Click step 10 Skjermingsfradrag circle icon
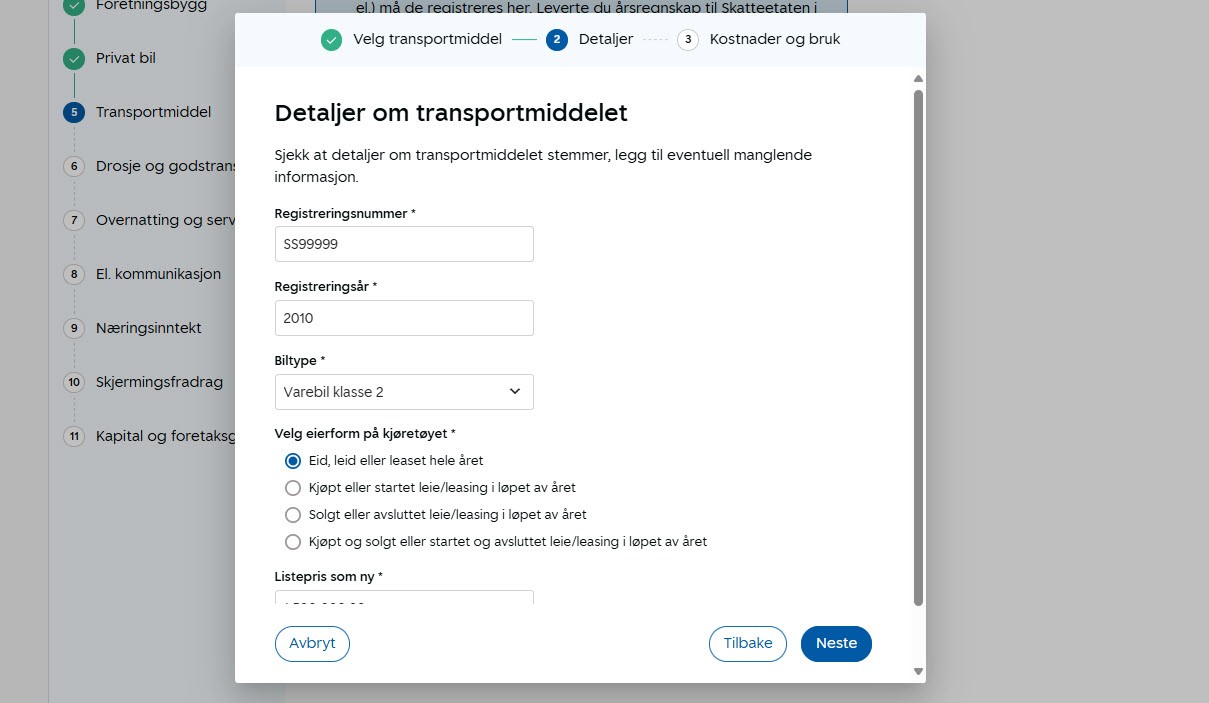Viewport: 1209px width, 703px height. pyautogui.click(x=74, y=382)
